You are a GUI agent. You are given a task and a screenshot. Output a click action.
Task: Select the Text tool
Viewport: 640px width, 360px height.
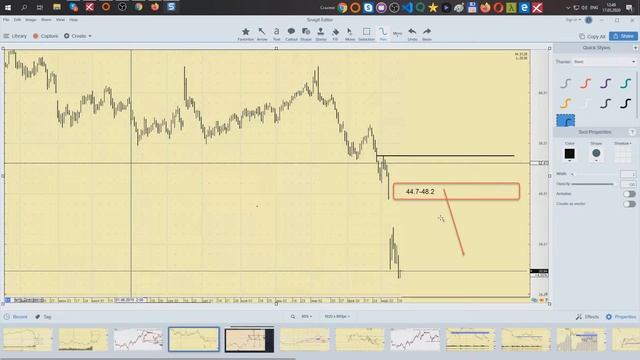(276, 34)
